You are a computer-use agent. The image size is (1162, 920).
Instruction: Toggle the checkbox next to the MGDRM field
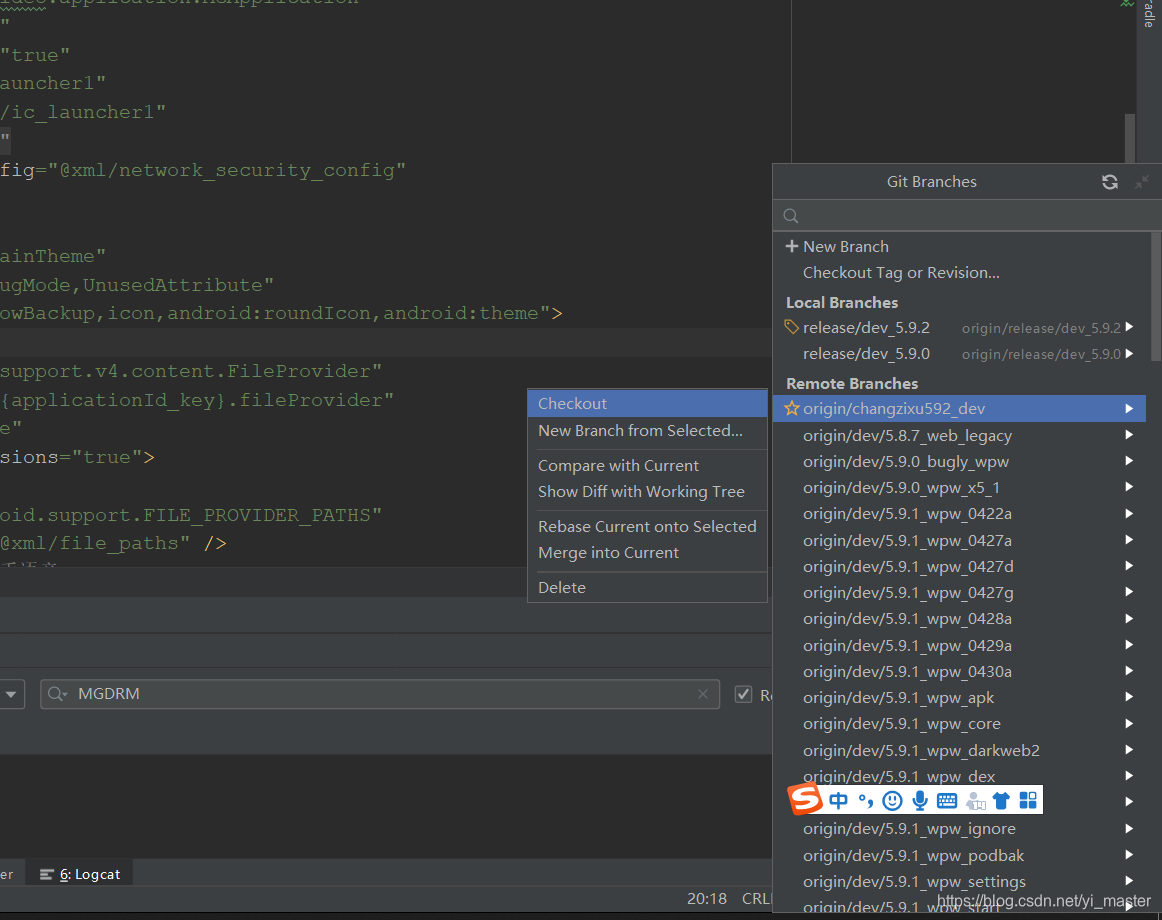click(743, 695)
